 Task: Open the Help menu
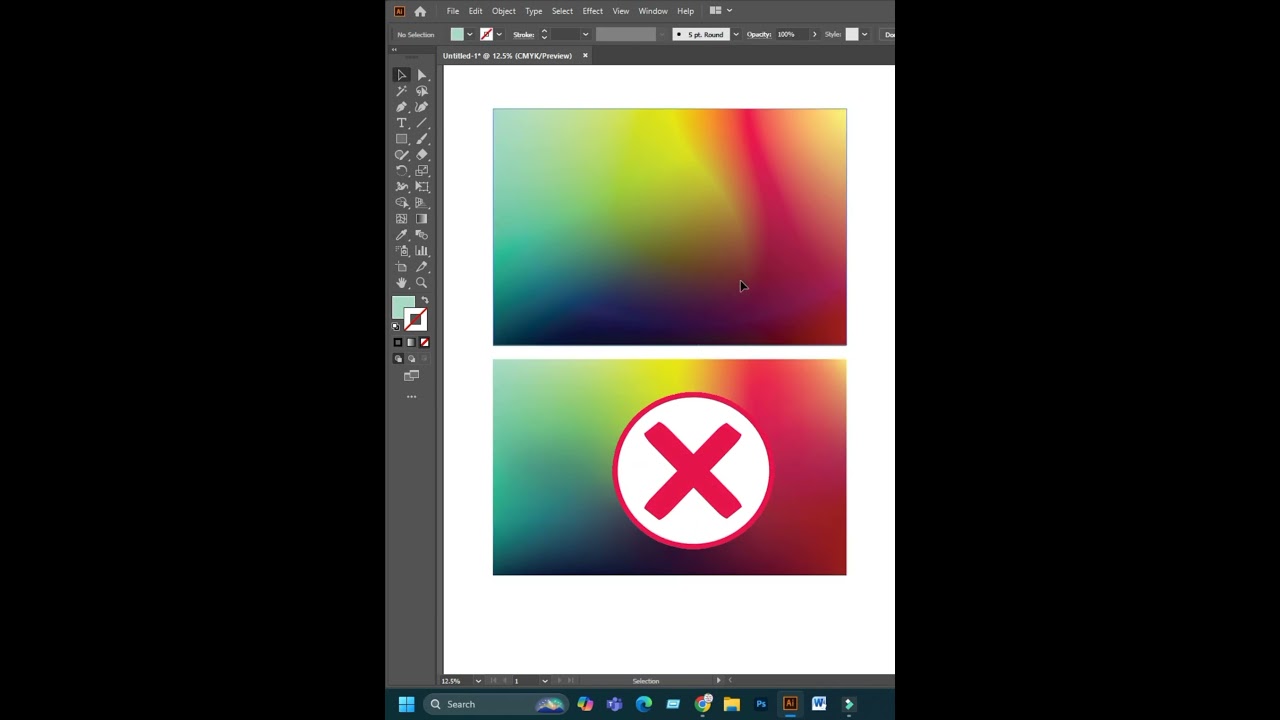click(685, 11)
